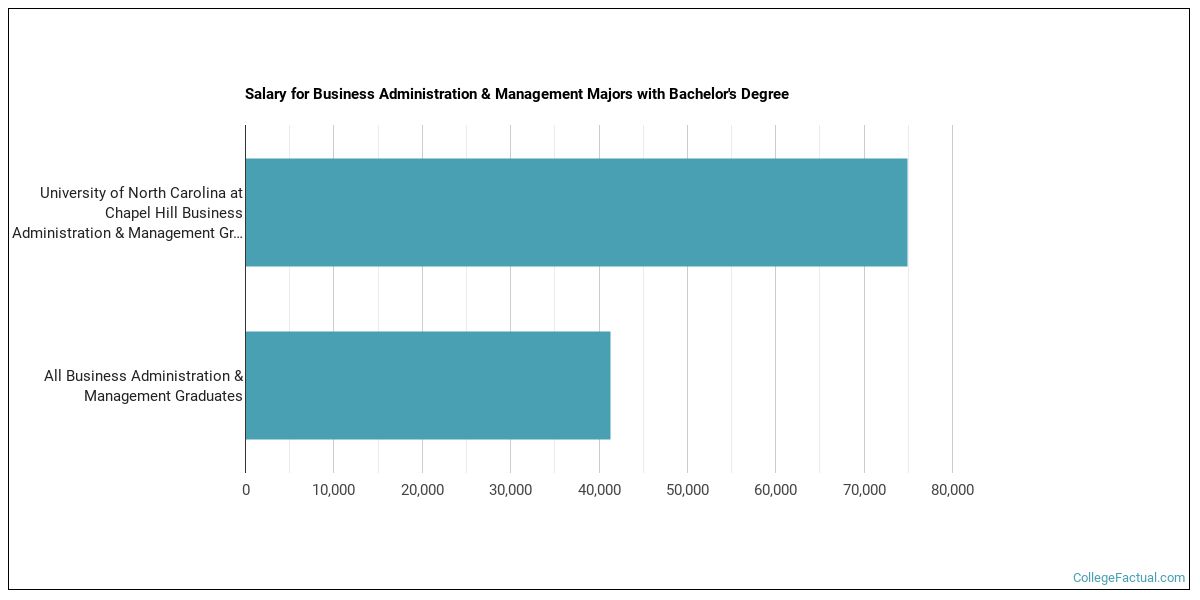1200x600 pixels.
Task: Select the chart title text
Action: (517, 94)
